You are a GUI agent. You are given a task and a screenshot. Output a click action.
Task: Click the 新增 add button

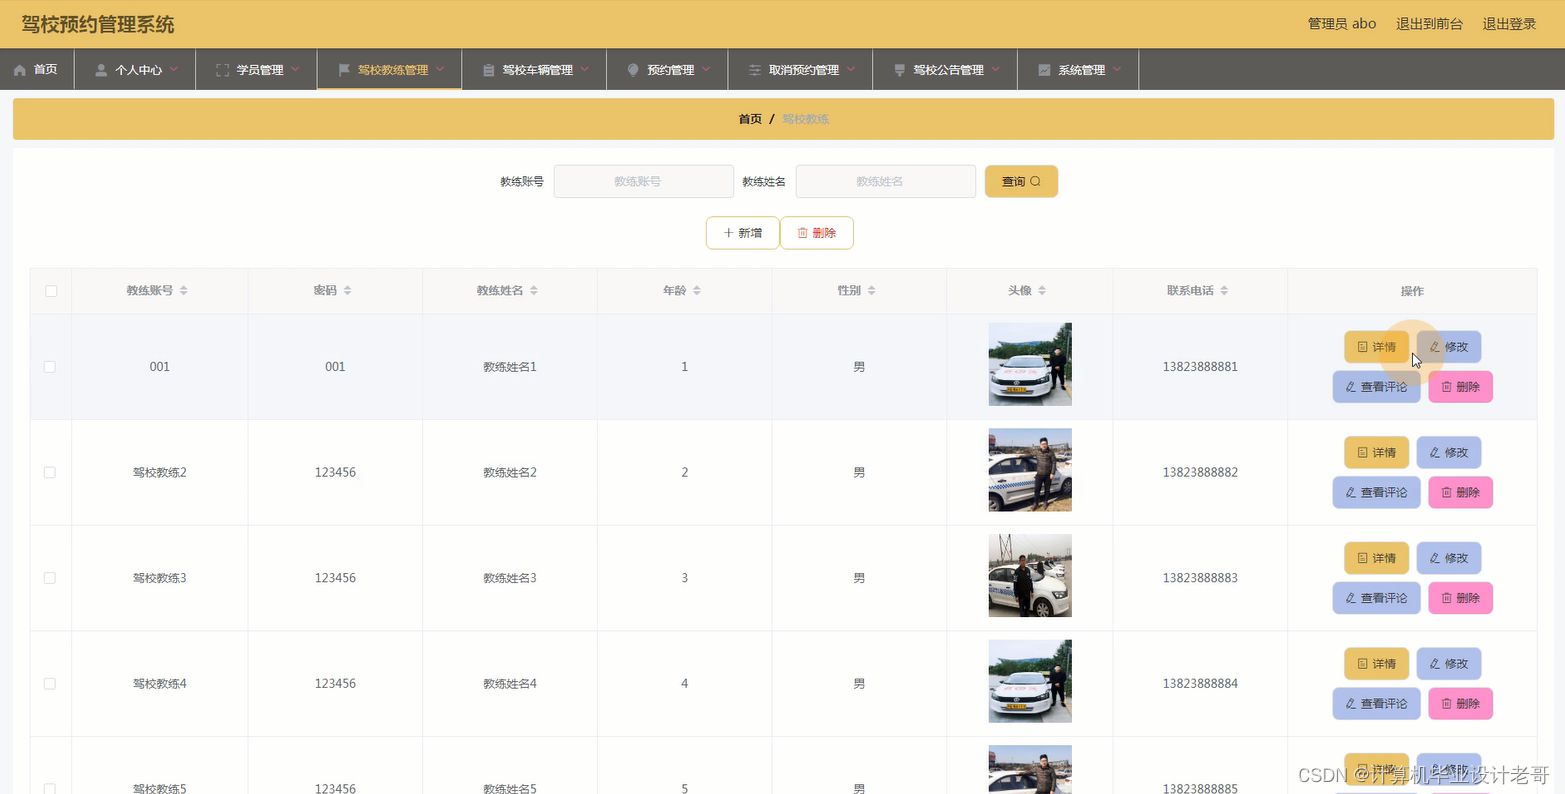pos(743,233)
